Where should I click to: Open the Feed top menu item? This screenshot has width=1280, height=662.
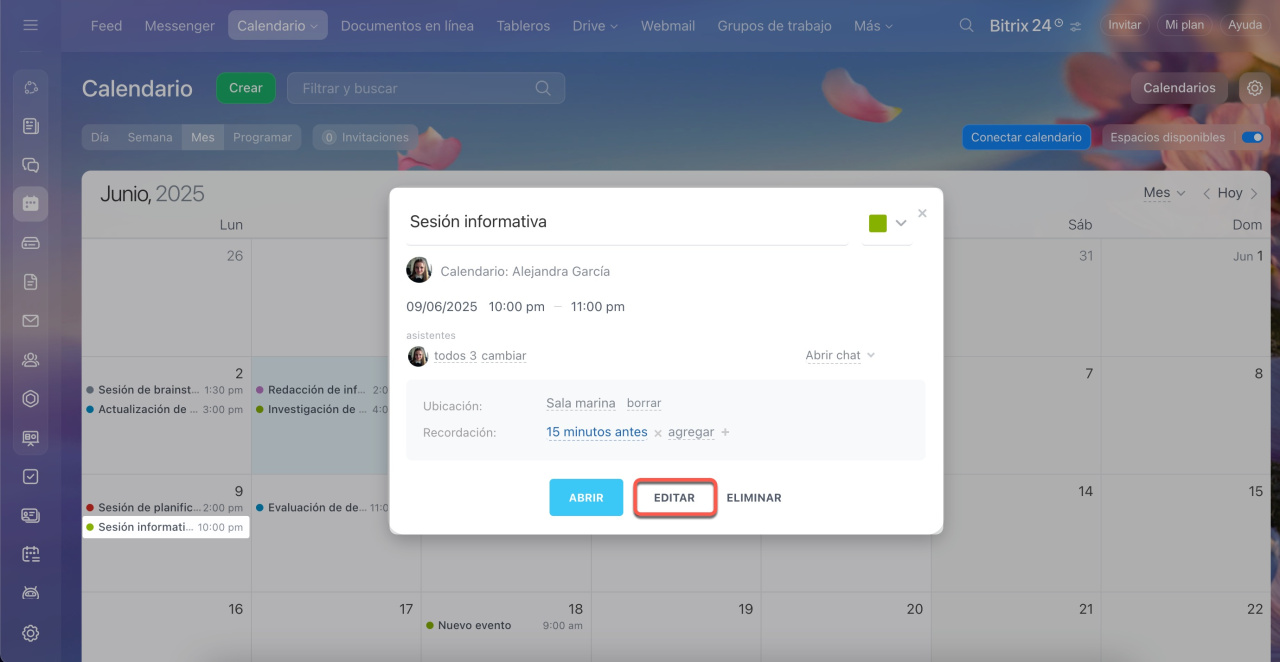[x=106, y=25]
